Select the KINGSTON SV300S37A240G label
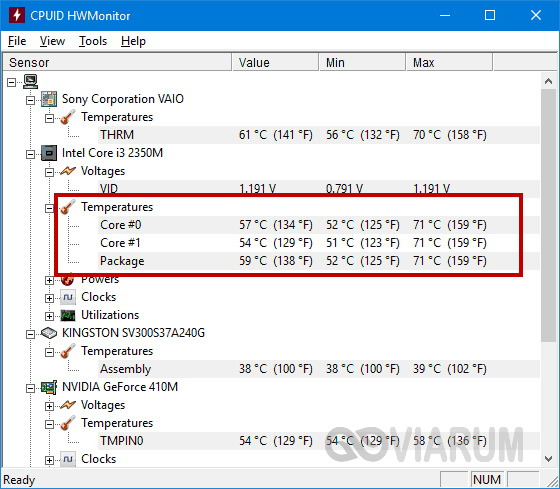Screen dimensions: 560x489 click(x=133, y=333)
